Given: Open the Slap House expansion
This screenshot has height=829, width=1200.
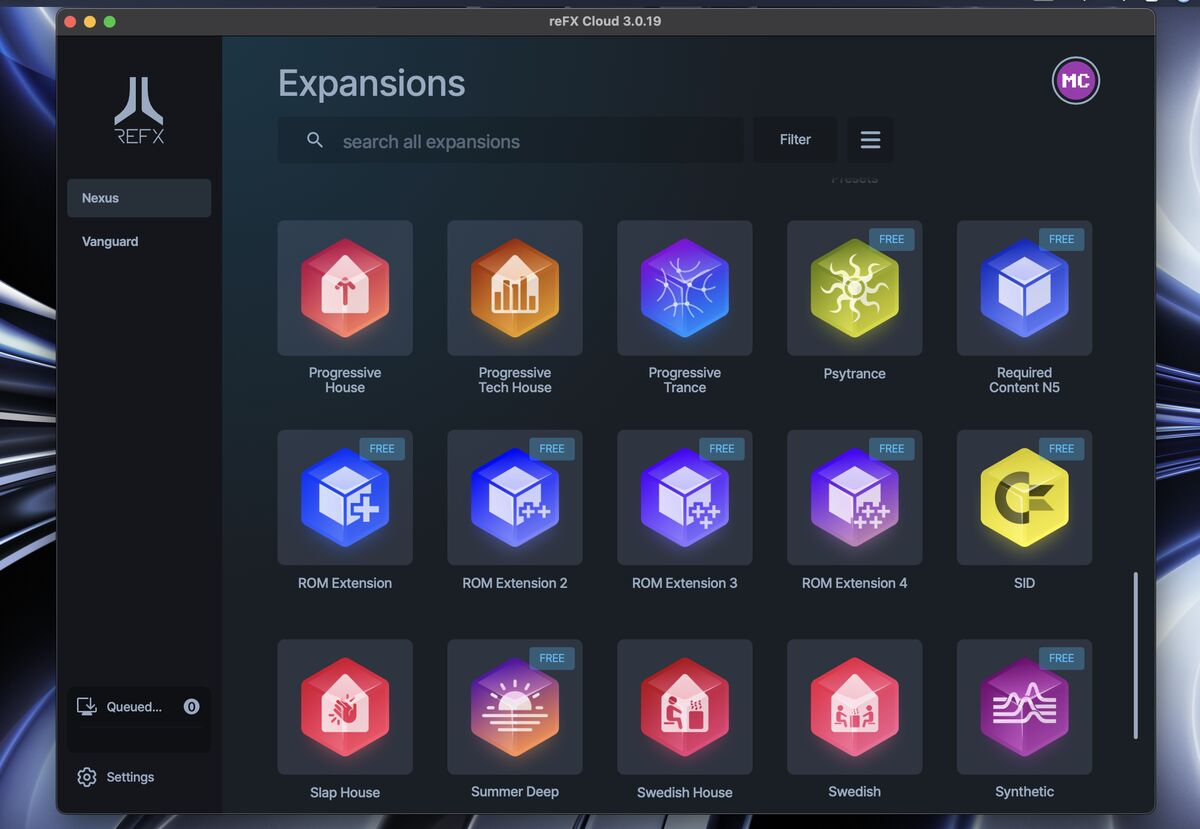Looking at the screenshot, I should [344, 707].
